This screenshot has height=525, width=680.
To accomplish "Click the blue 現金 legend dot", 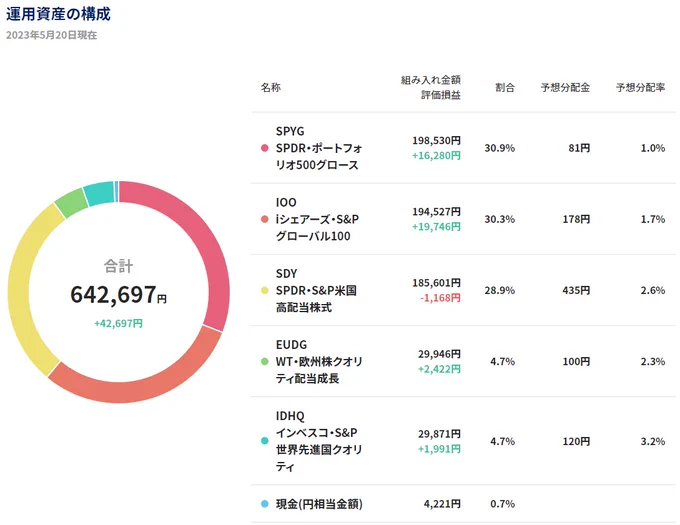I will point(265,504).
